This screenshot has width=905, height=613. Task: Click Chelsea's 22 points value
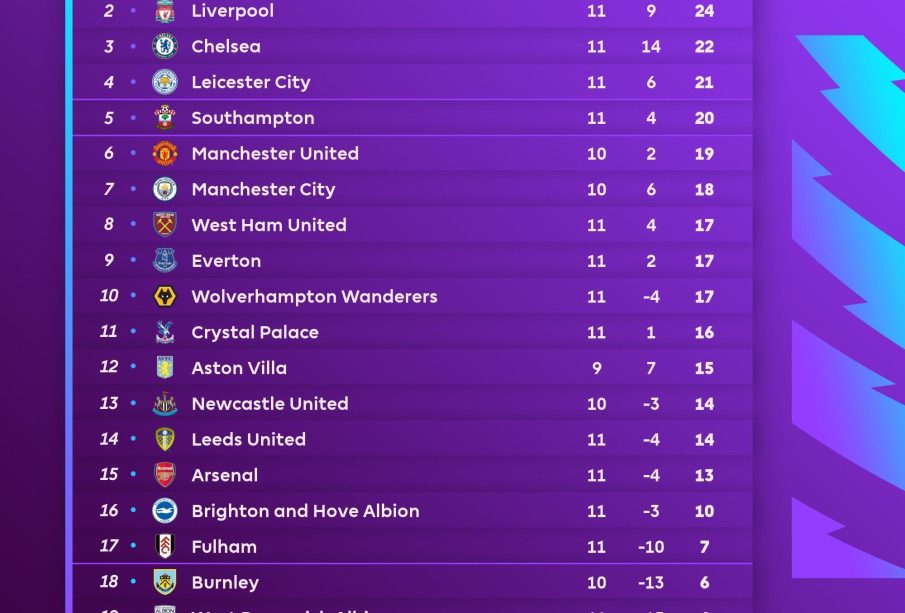tap(704, 46)
